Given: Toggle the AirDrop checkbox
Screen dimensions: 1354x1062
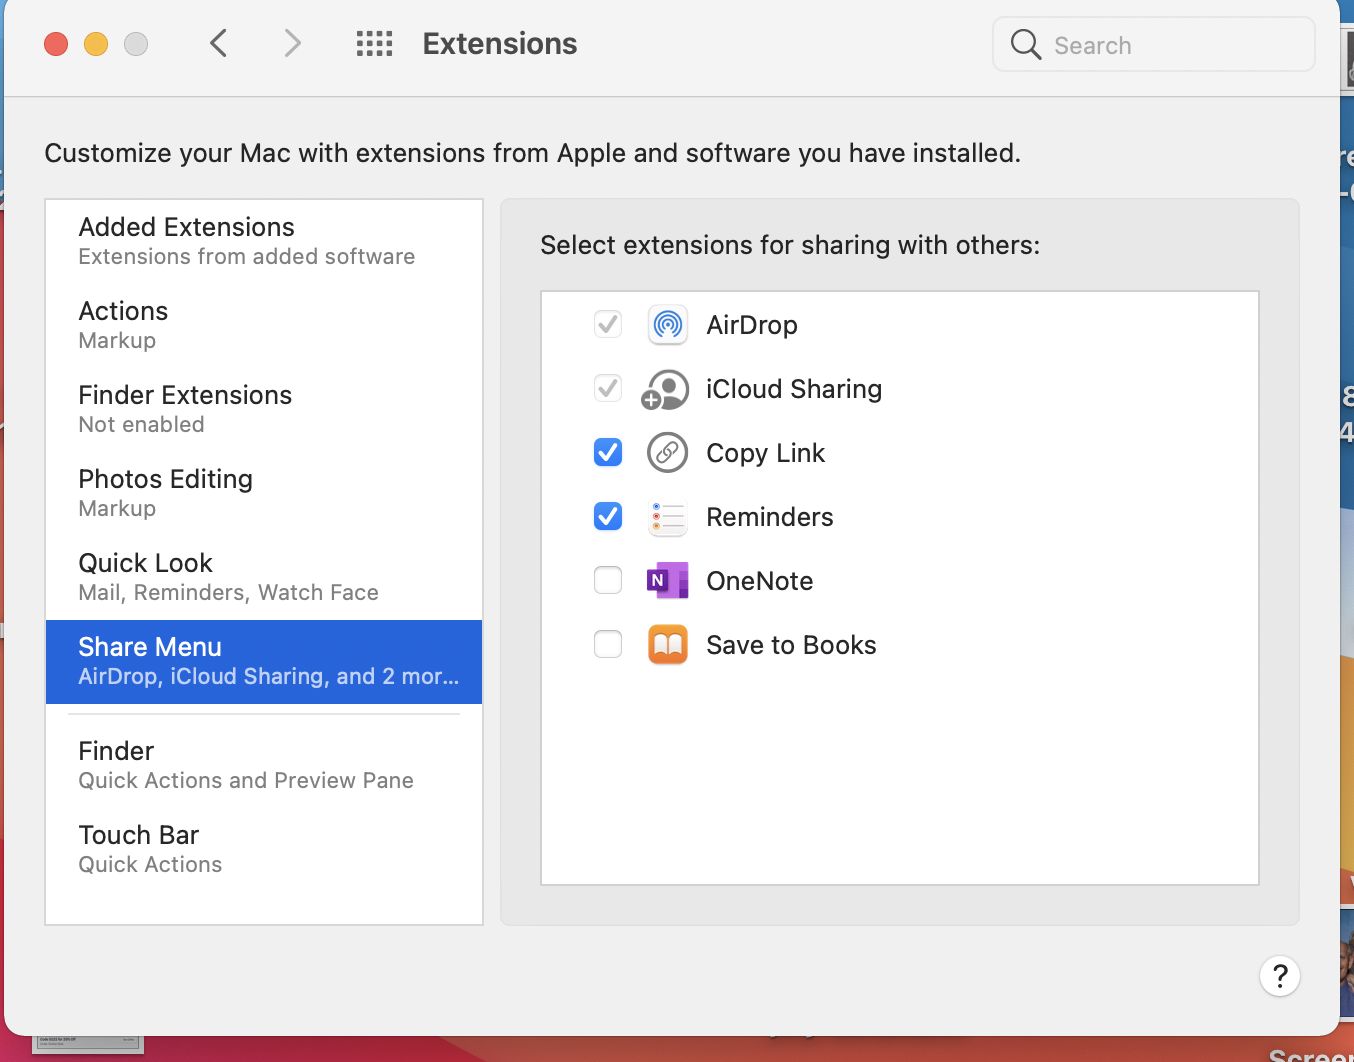Looking at the screenshot, I should pos(608,324).
